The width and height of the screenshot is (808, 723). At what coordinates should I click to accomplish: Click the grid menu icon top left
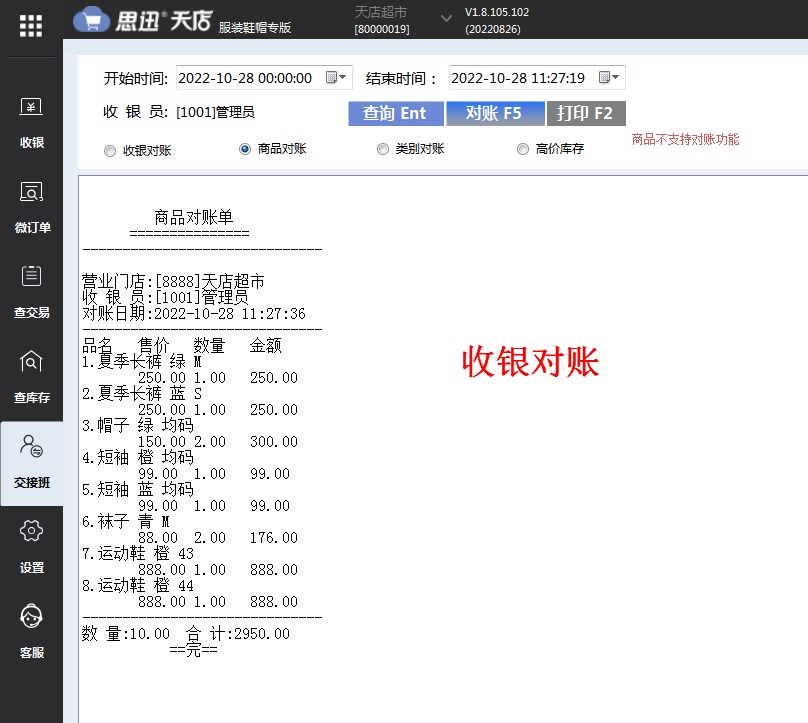(31, 25)
